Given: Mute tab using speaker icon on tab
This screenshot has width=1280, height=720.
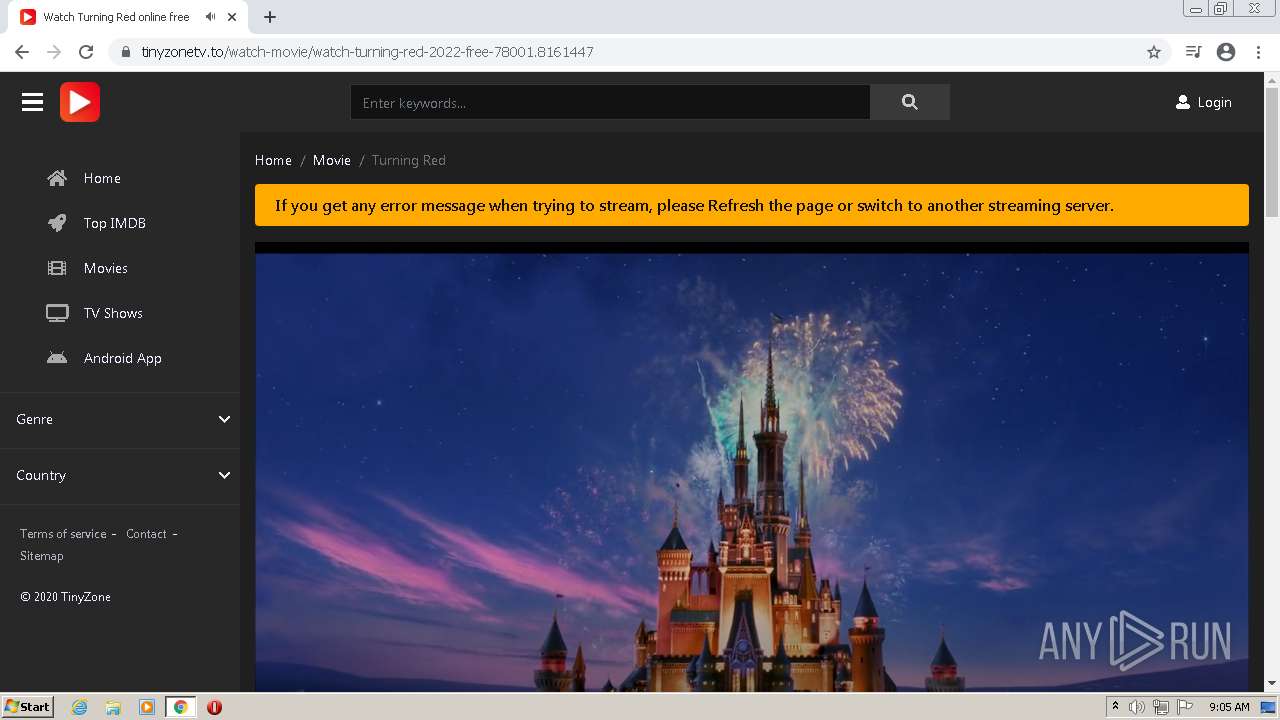Looking at the screenshot, I should 210,17.
